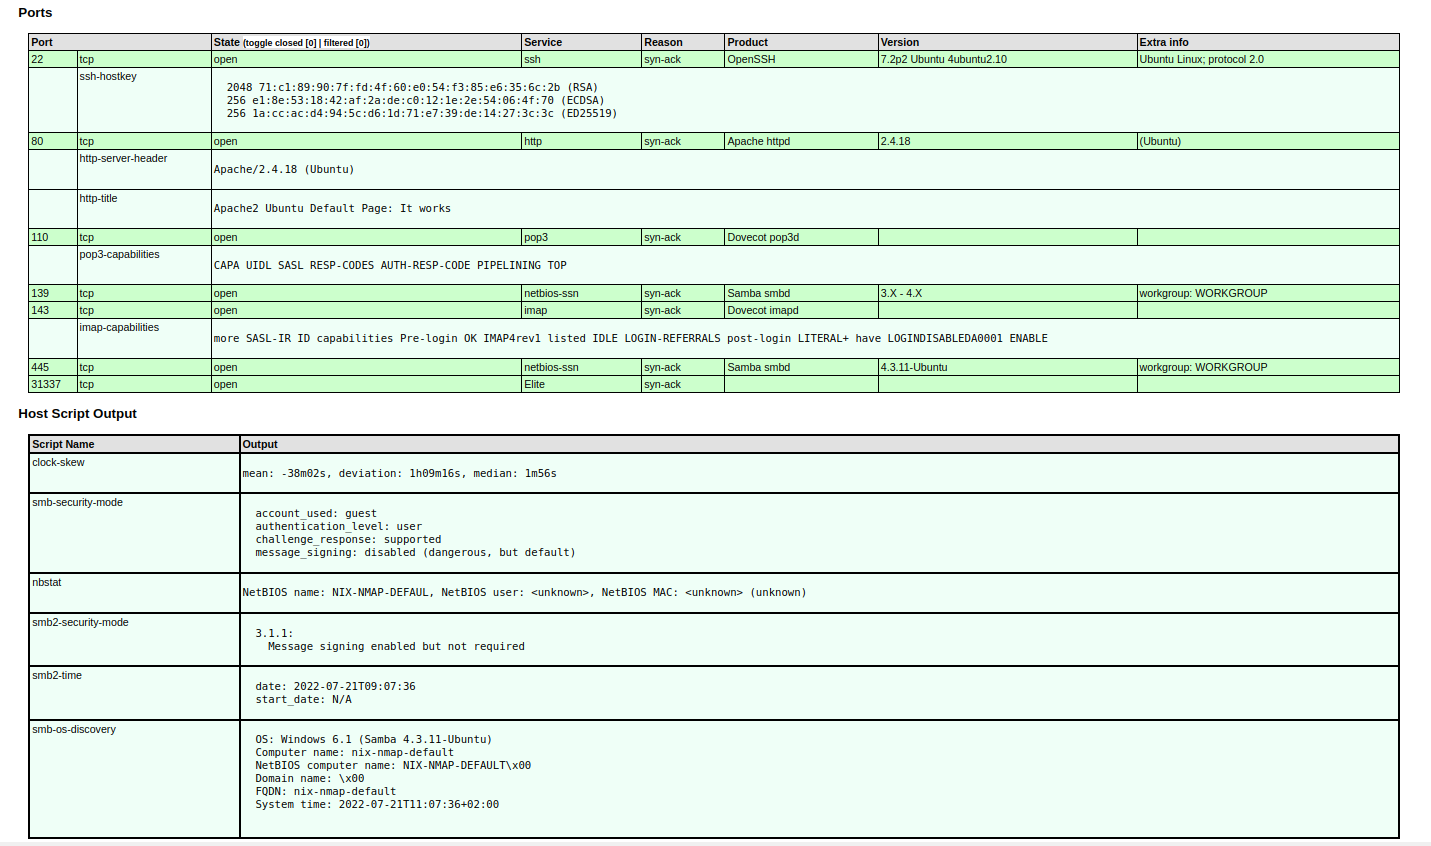This screenshot has width=1431, height=846.
Task: Select port number 31337 cell
Action: point(53,384)
